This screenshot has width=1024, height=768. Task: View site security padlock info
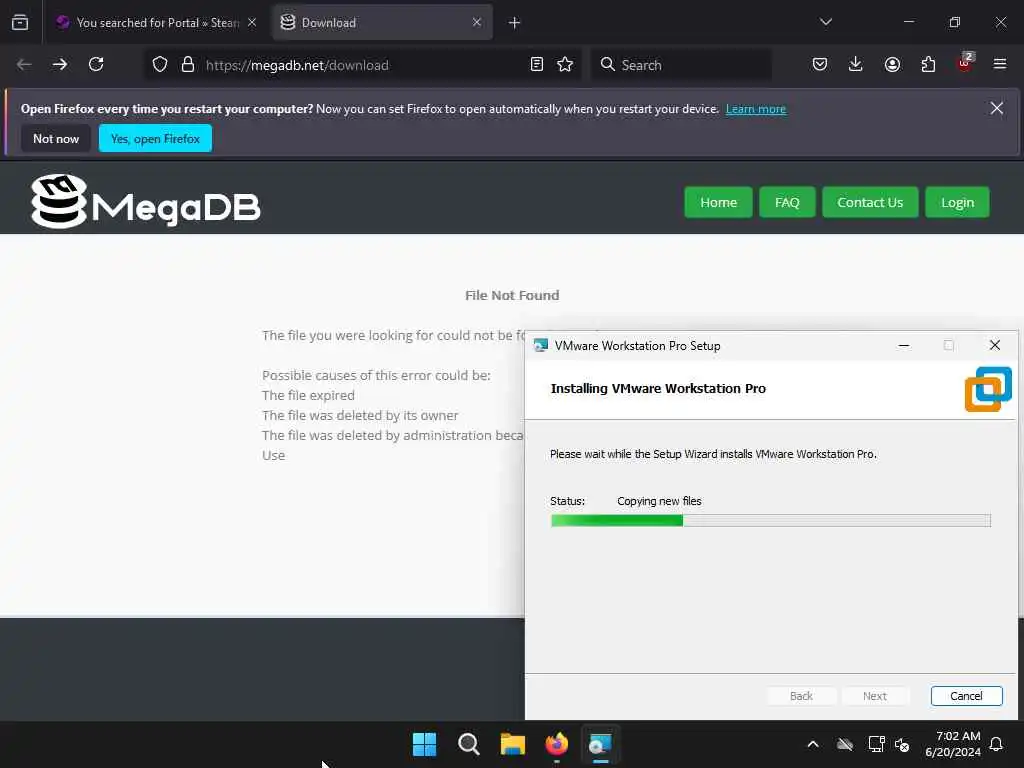188,65
